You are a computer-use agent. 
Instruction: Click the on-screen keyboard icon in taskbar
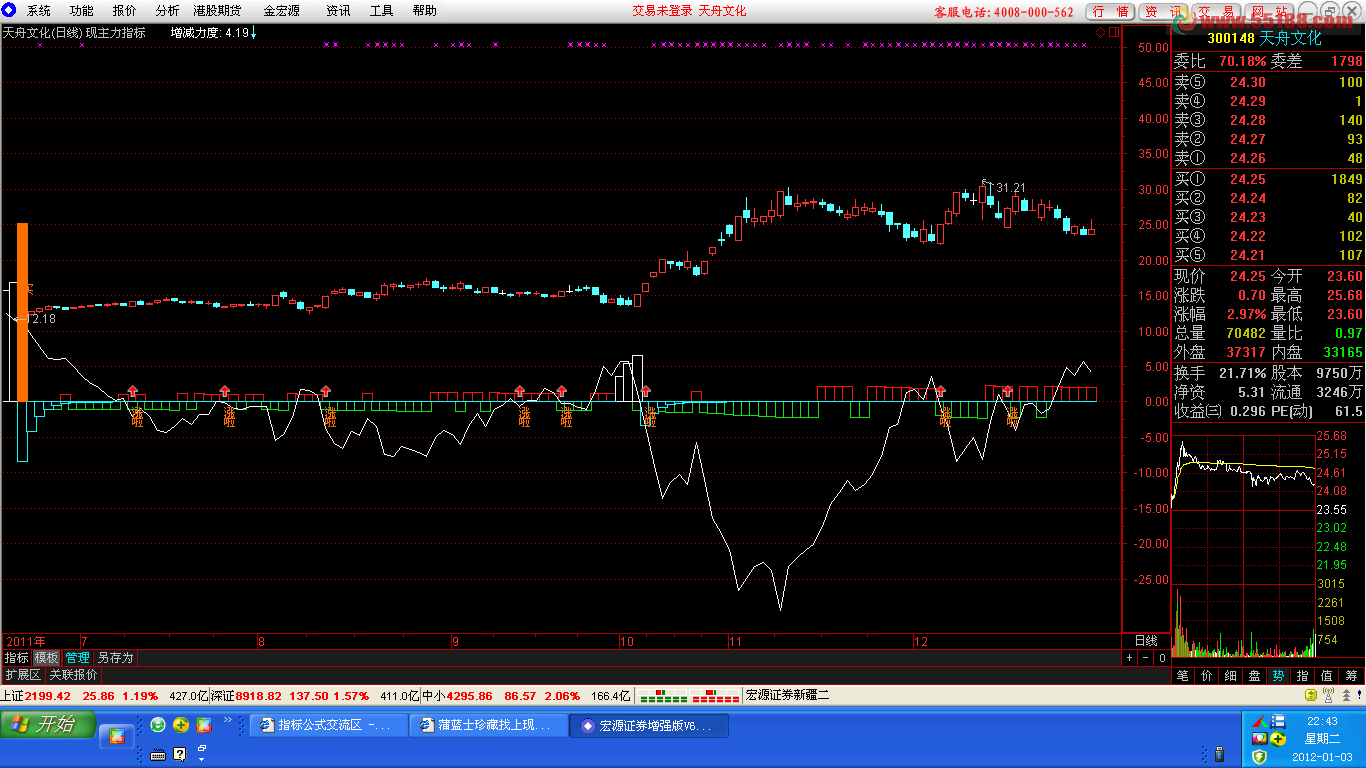pos(158,754)
